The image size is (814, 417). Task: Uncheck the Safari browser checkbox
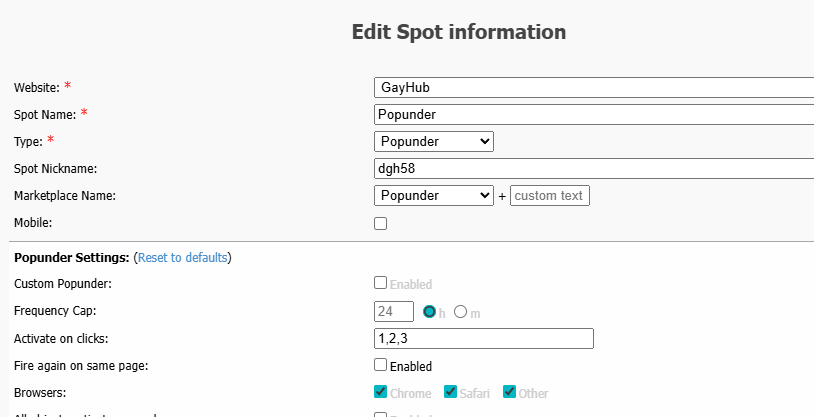click(450, 392)
